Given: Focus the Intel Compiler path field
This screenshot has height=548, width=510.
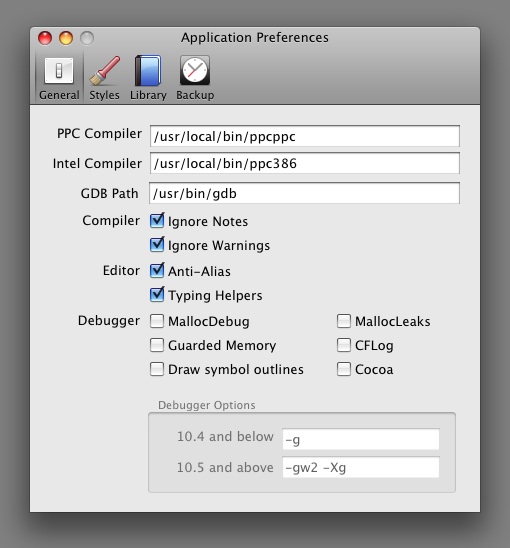Looking at the screenshot, I should coord(304,163).
